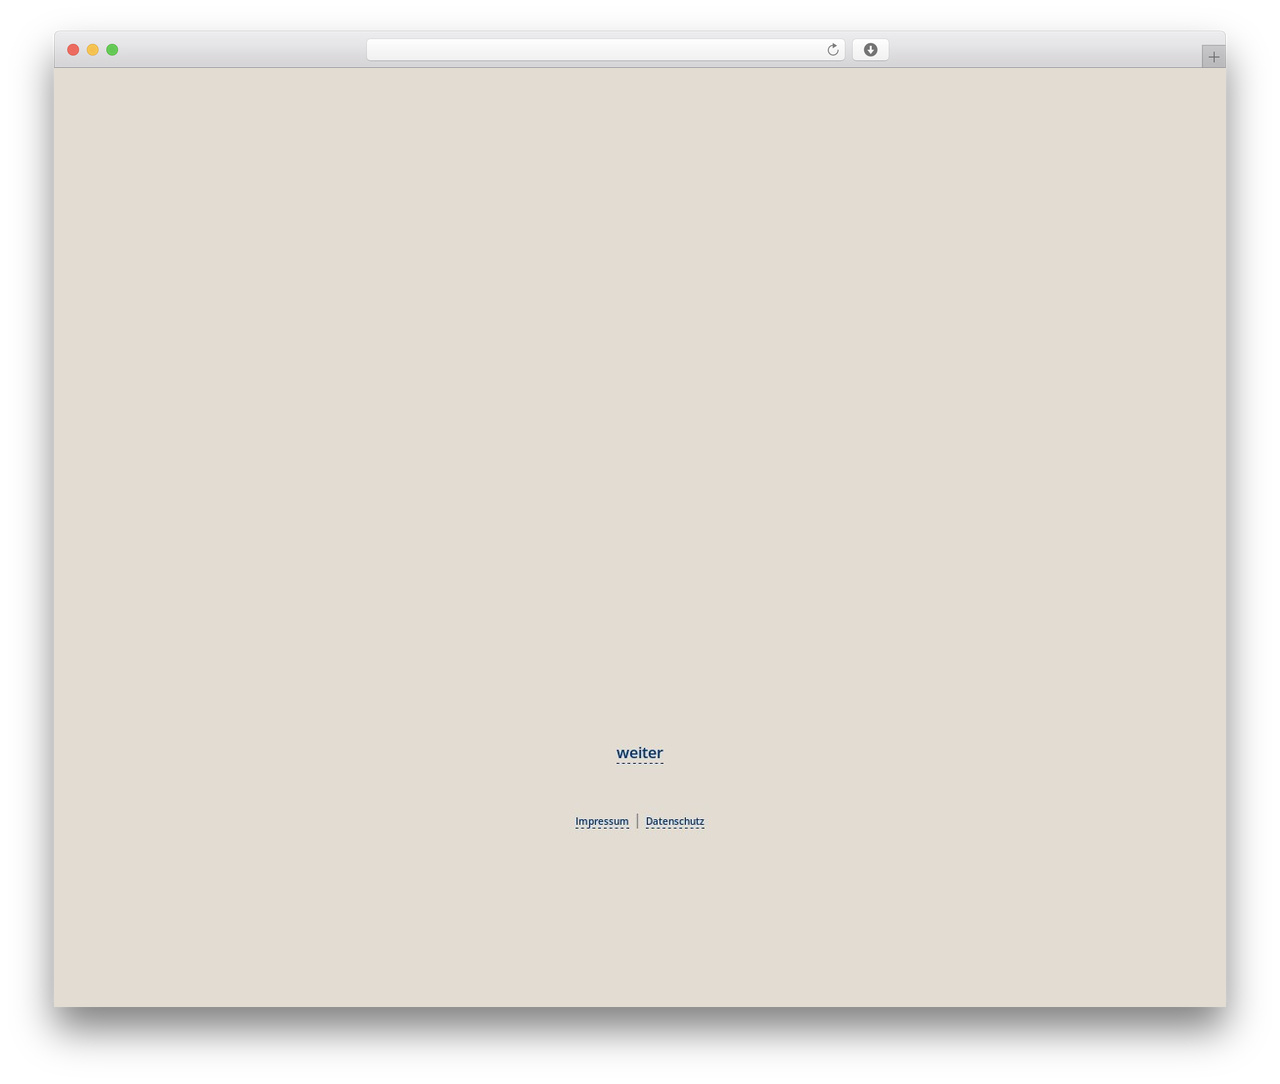Add a new browser tab
This screenshot has width=1280, height=1084.
click(x=1213, y=57)
